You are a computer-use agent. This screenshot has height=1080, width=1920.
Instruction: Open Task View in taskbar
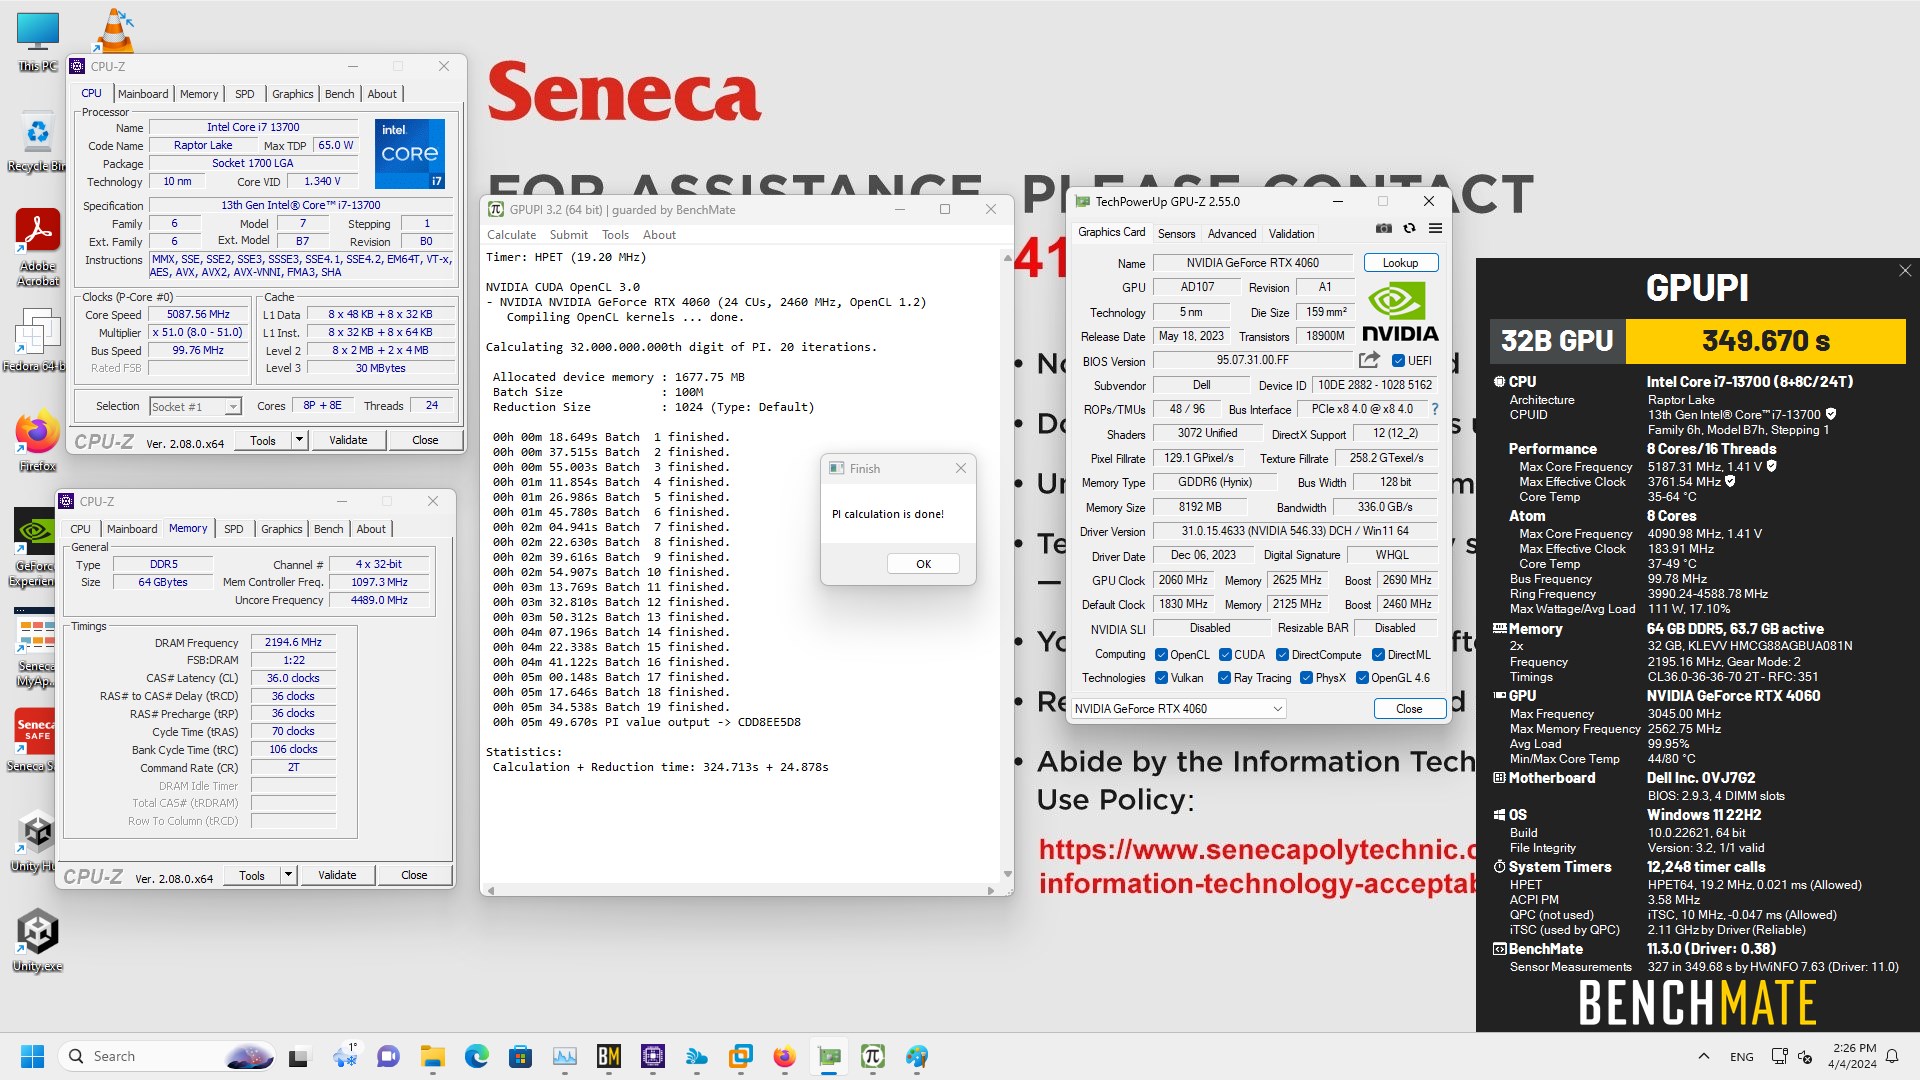(x=299, y=1056)
